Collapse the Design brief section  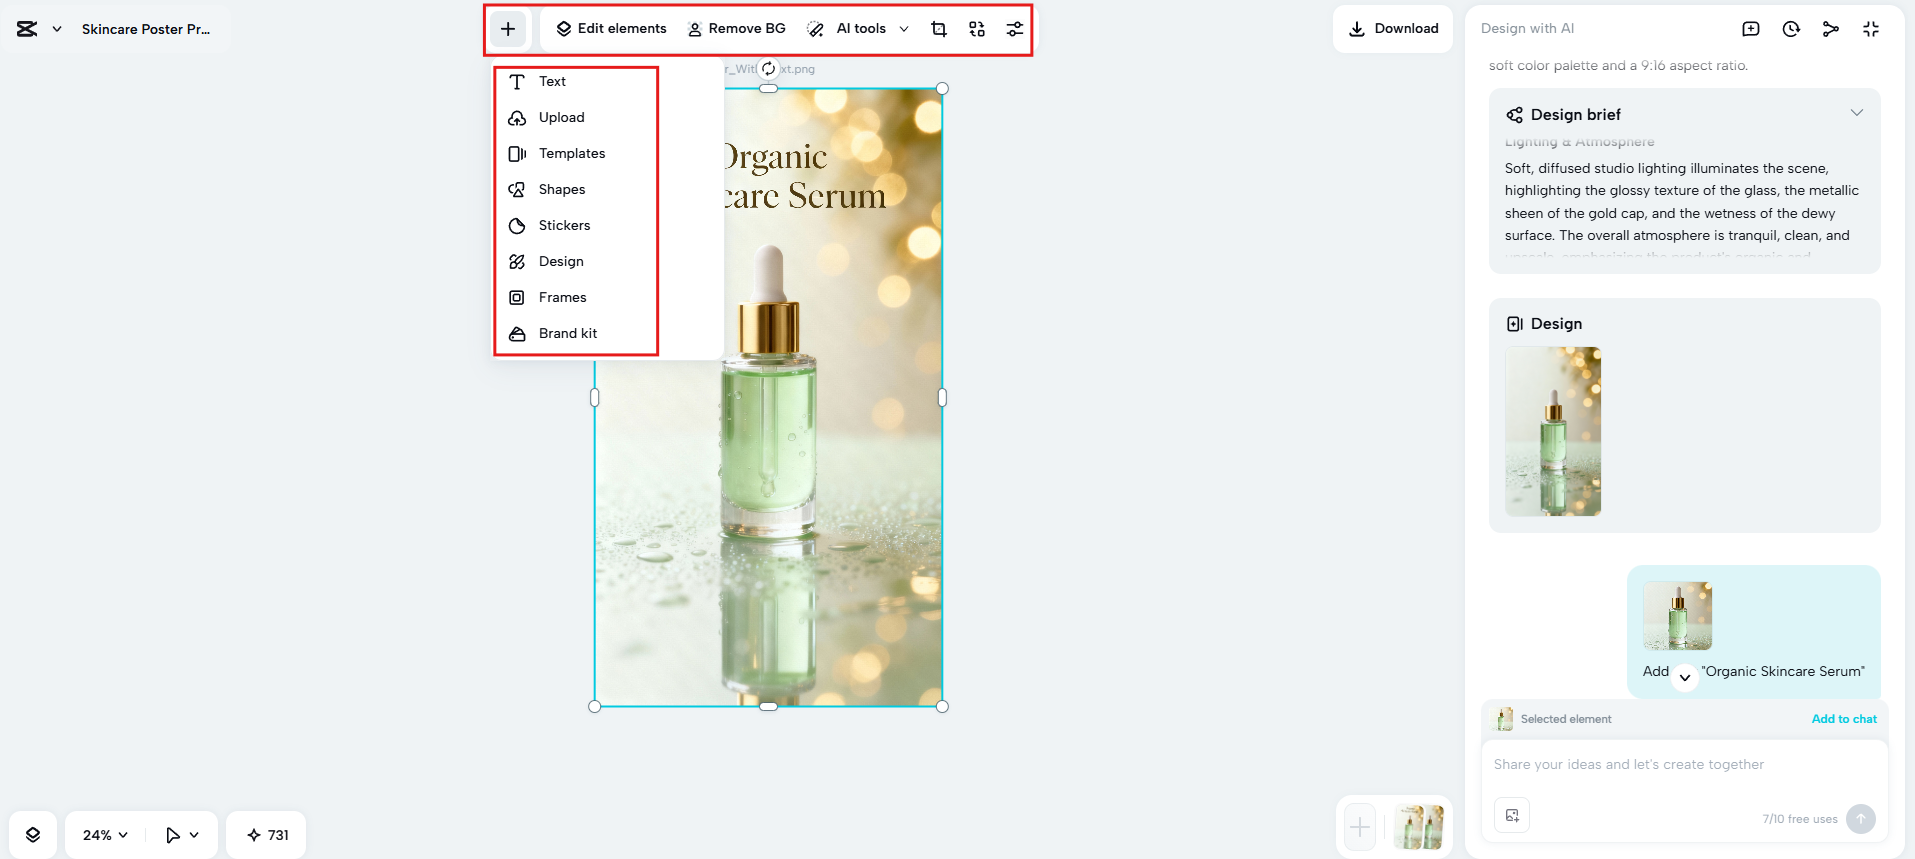coord(1856,113)
